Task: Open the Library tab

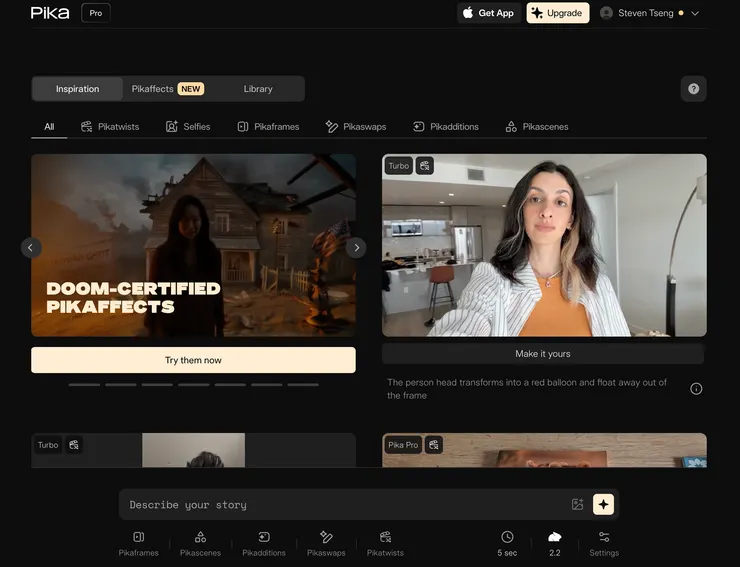Action: tap(258, 89)
